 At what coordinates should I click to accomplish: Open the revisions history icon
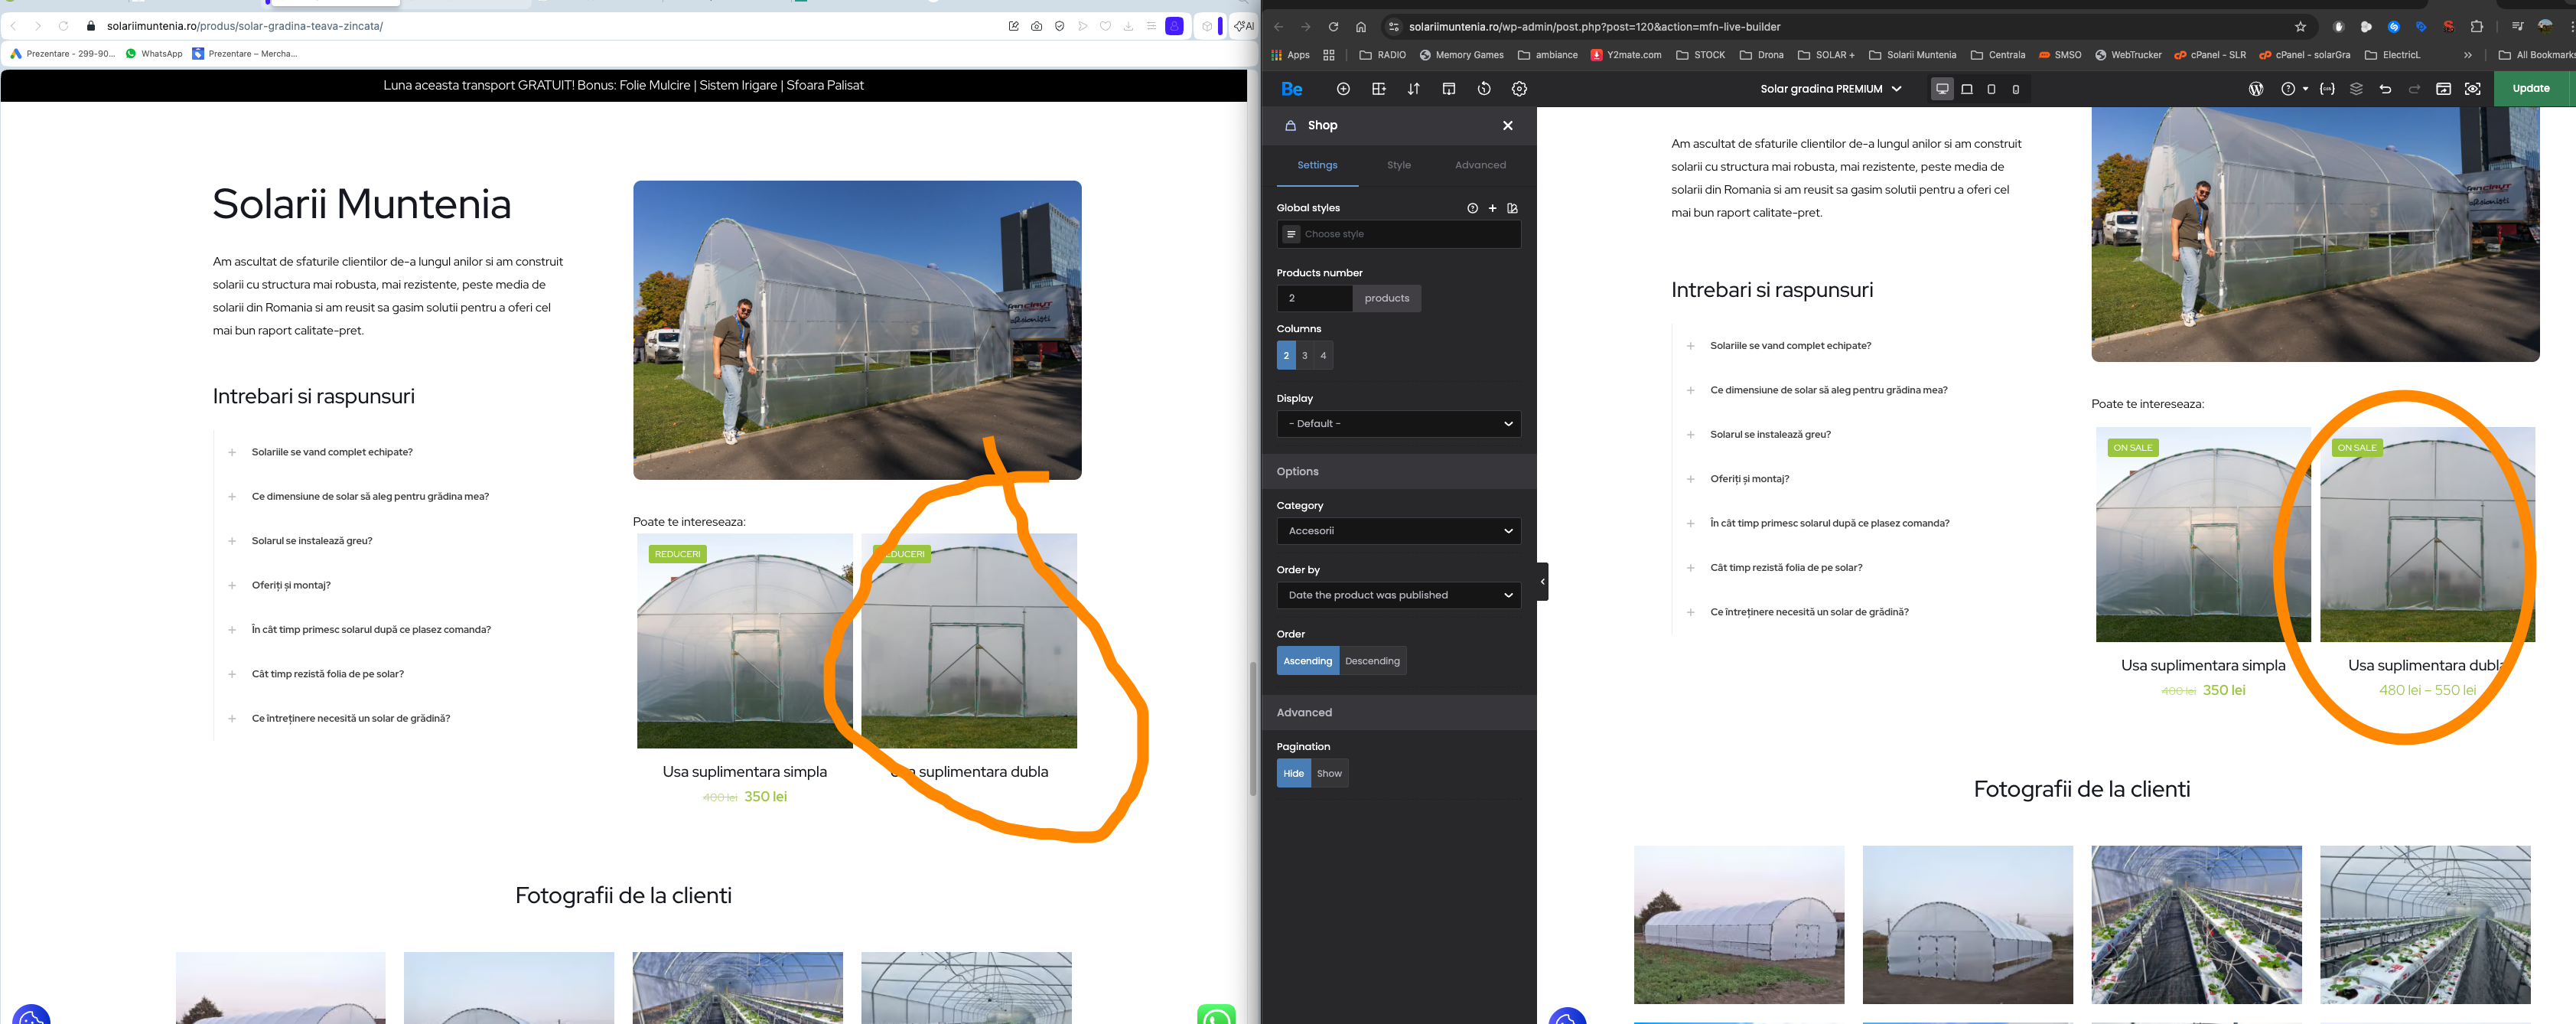tap(1484, 89)
